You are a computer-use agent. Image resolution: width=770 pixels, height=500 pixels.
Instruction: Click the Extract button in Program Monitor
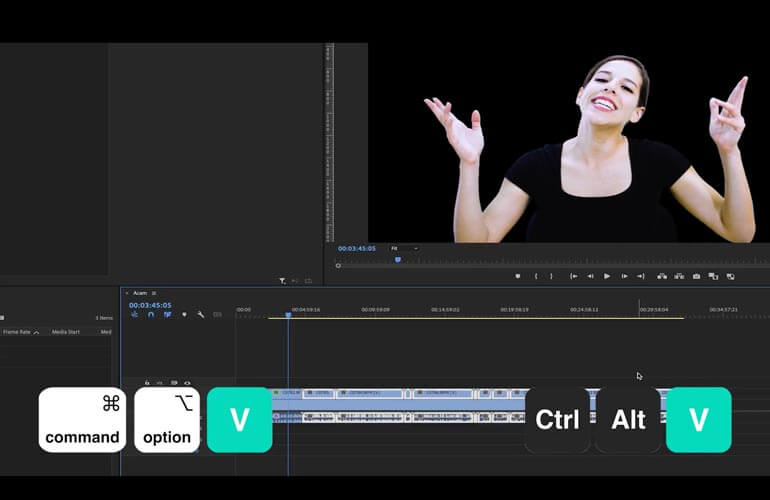pos(679,277)
